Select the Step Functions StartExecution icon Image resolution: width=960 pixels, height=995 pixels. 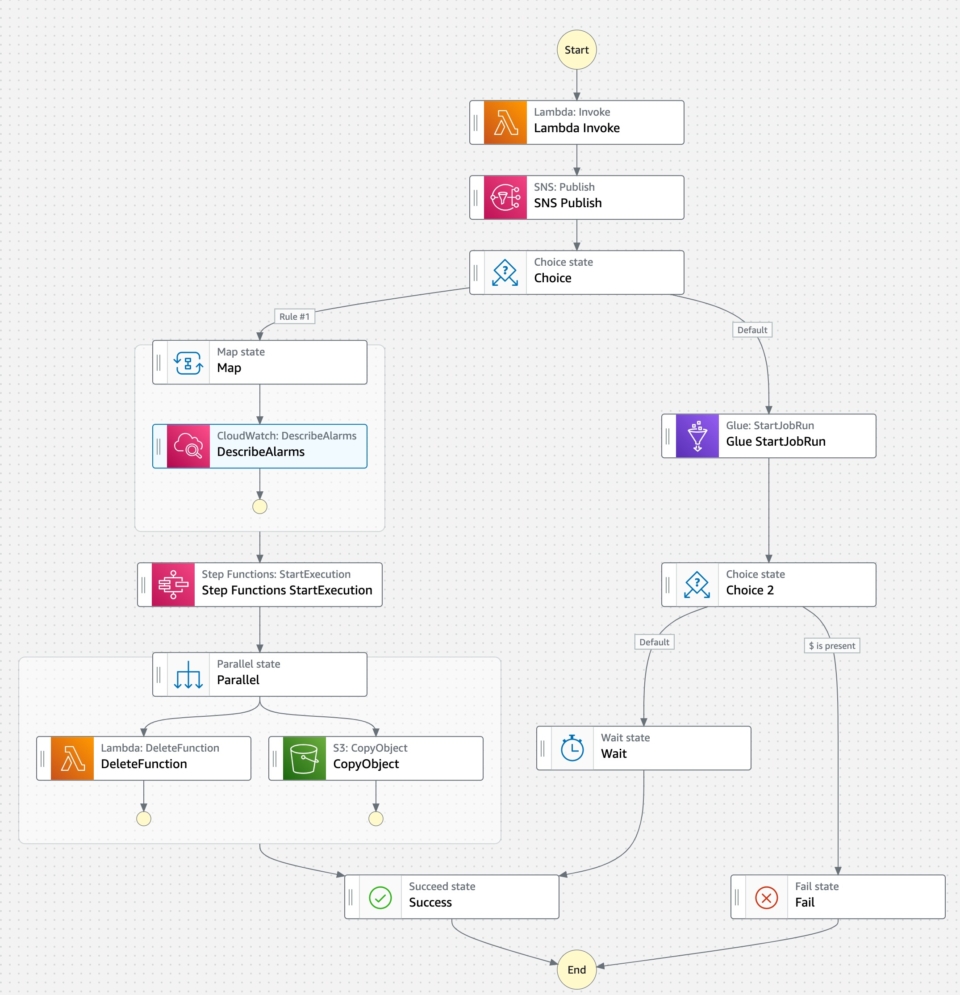pyautogui.click(x=173, y=584)
